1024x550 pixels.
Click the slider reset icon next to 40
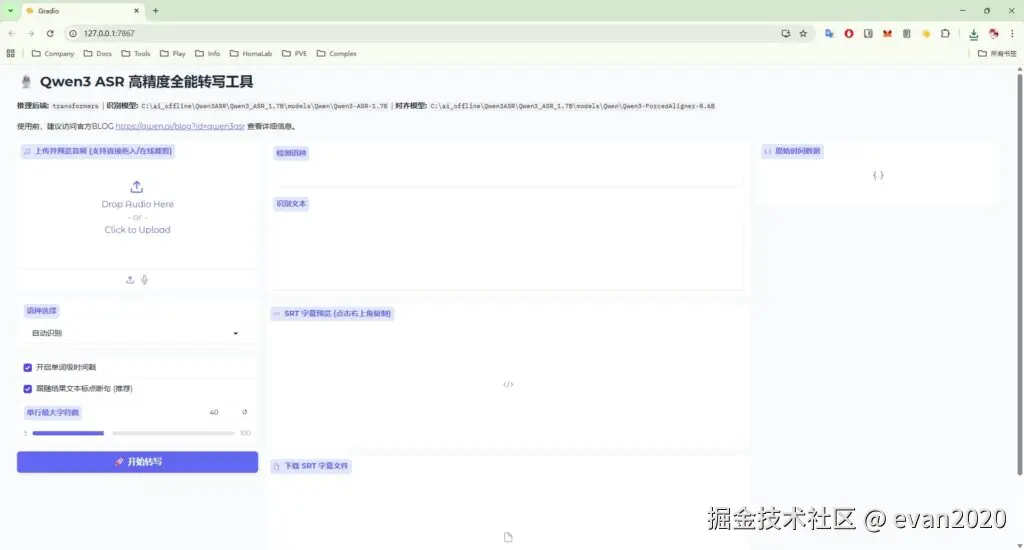[x=245, y=412]
